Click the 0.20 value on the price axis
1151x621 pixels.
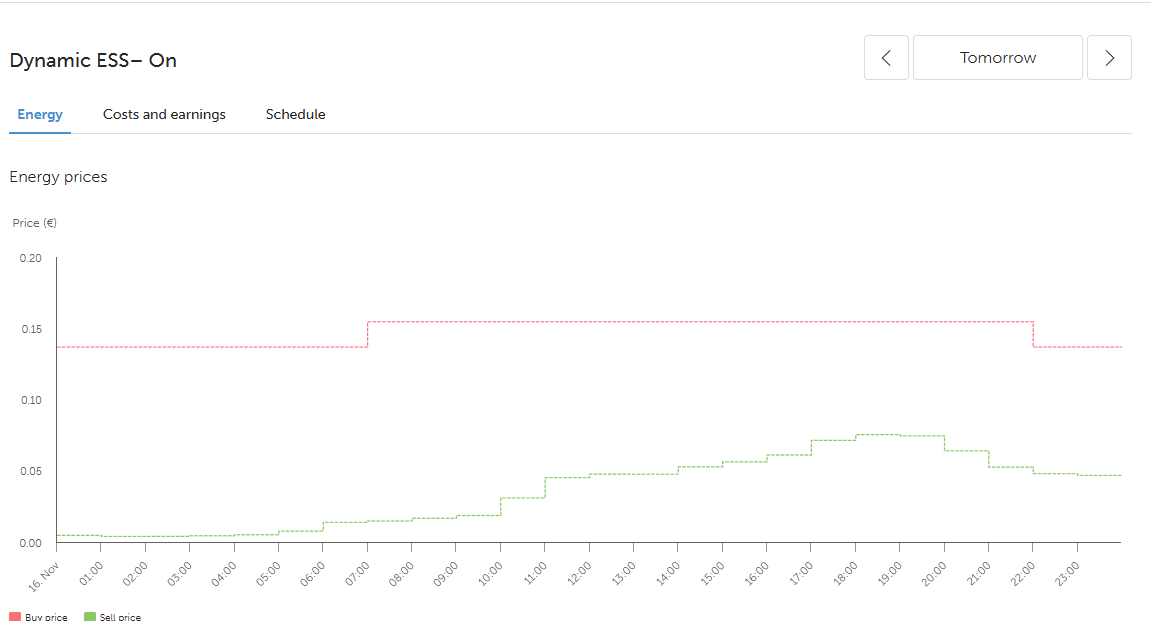pos(30,258)
